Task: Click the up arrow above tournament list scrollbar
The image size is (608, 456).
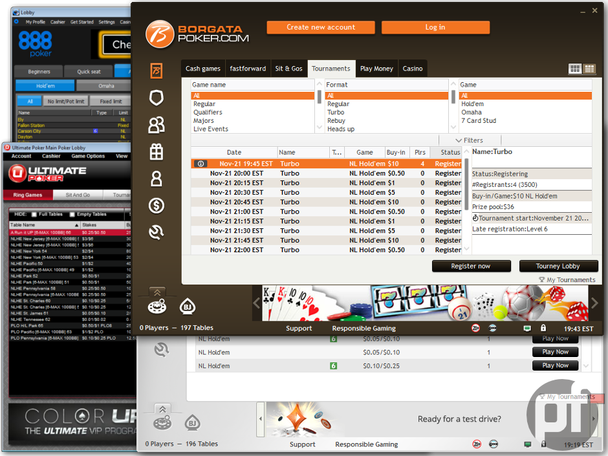Action: pos(467,152)
